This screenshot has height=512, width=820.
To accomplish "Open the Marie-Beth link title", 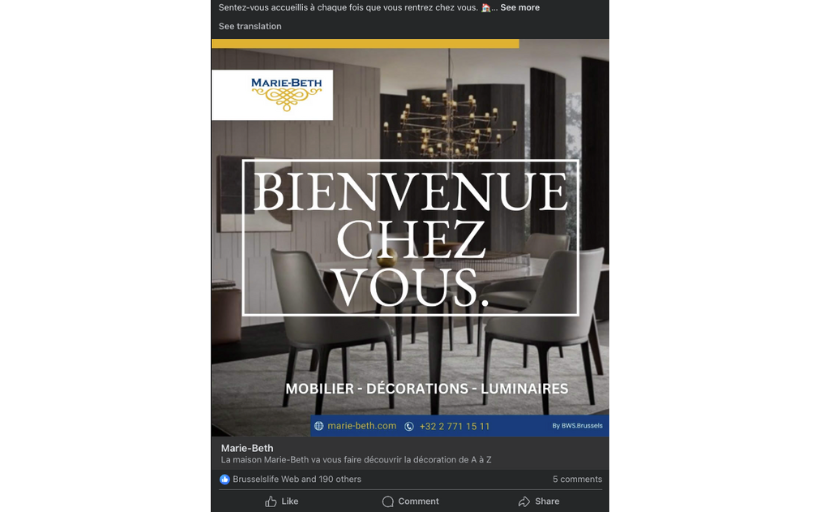I will coord(247,448).
